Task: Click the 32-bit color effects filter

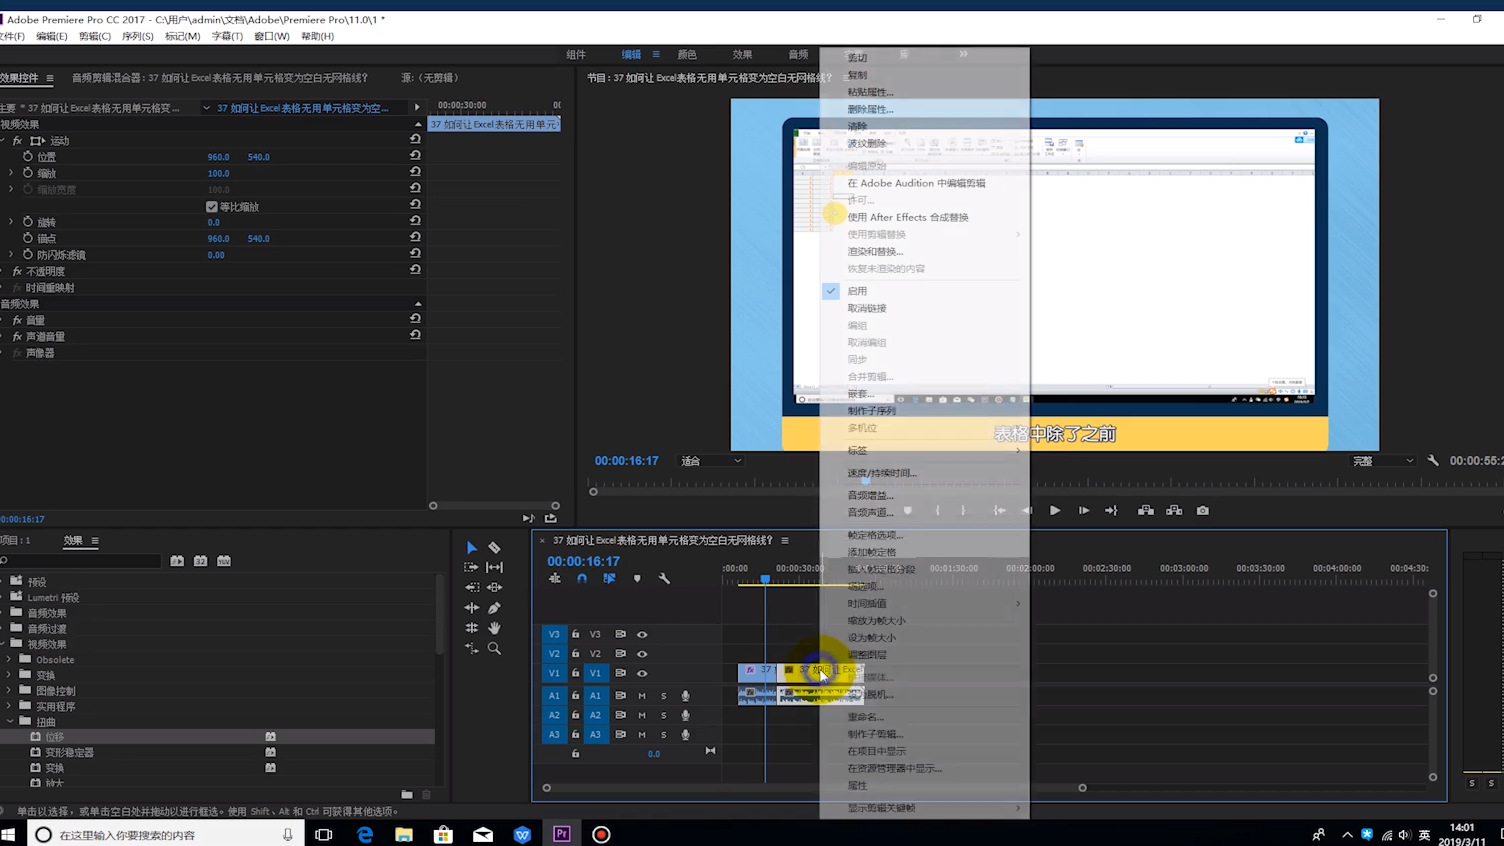Action: click(200, 561)
